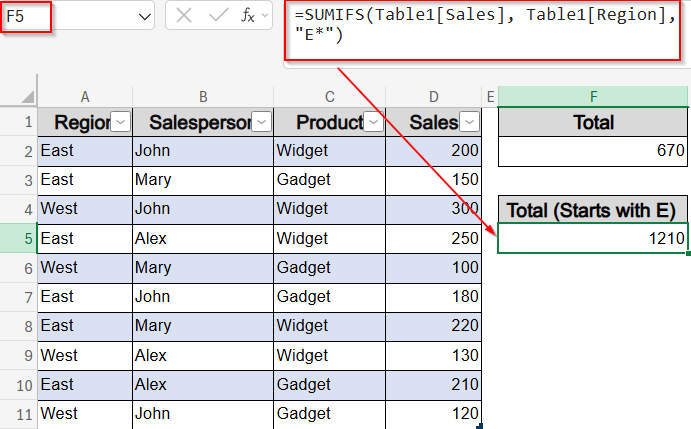Open the Sales column filter dropdown

(x=470, y=122)
